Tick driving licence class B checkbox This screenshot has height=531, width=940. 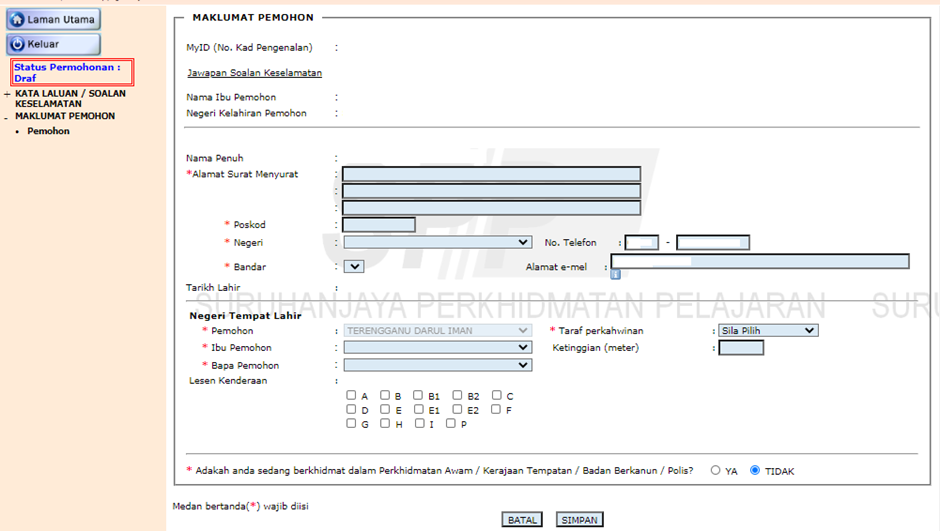pos(385,396)
